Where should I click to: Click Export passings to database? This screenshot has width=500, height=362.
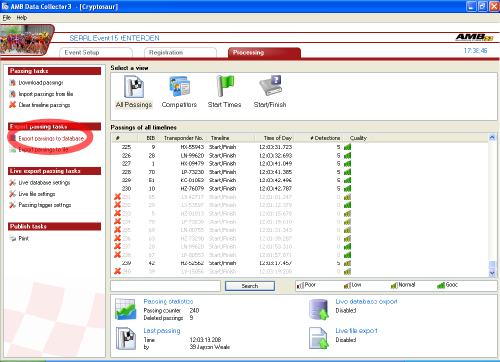pyautogui.click(x=51, y=138)
